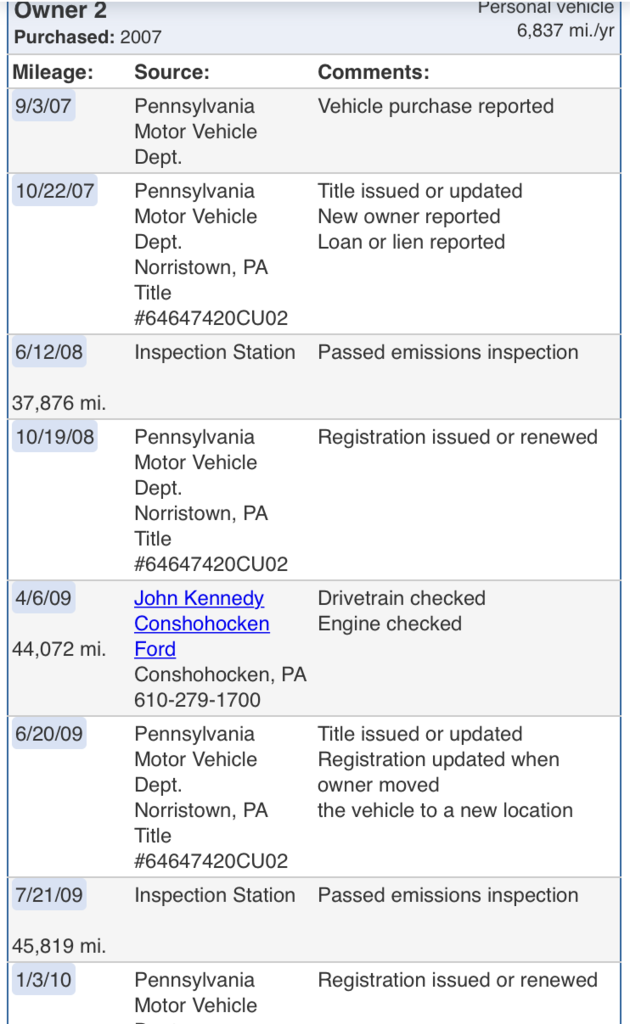The height and width of the screenshot is (1024, 630).
Task: Click the 6/12/08 date badge
Action: pos(49,352)
